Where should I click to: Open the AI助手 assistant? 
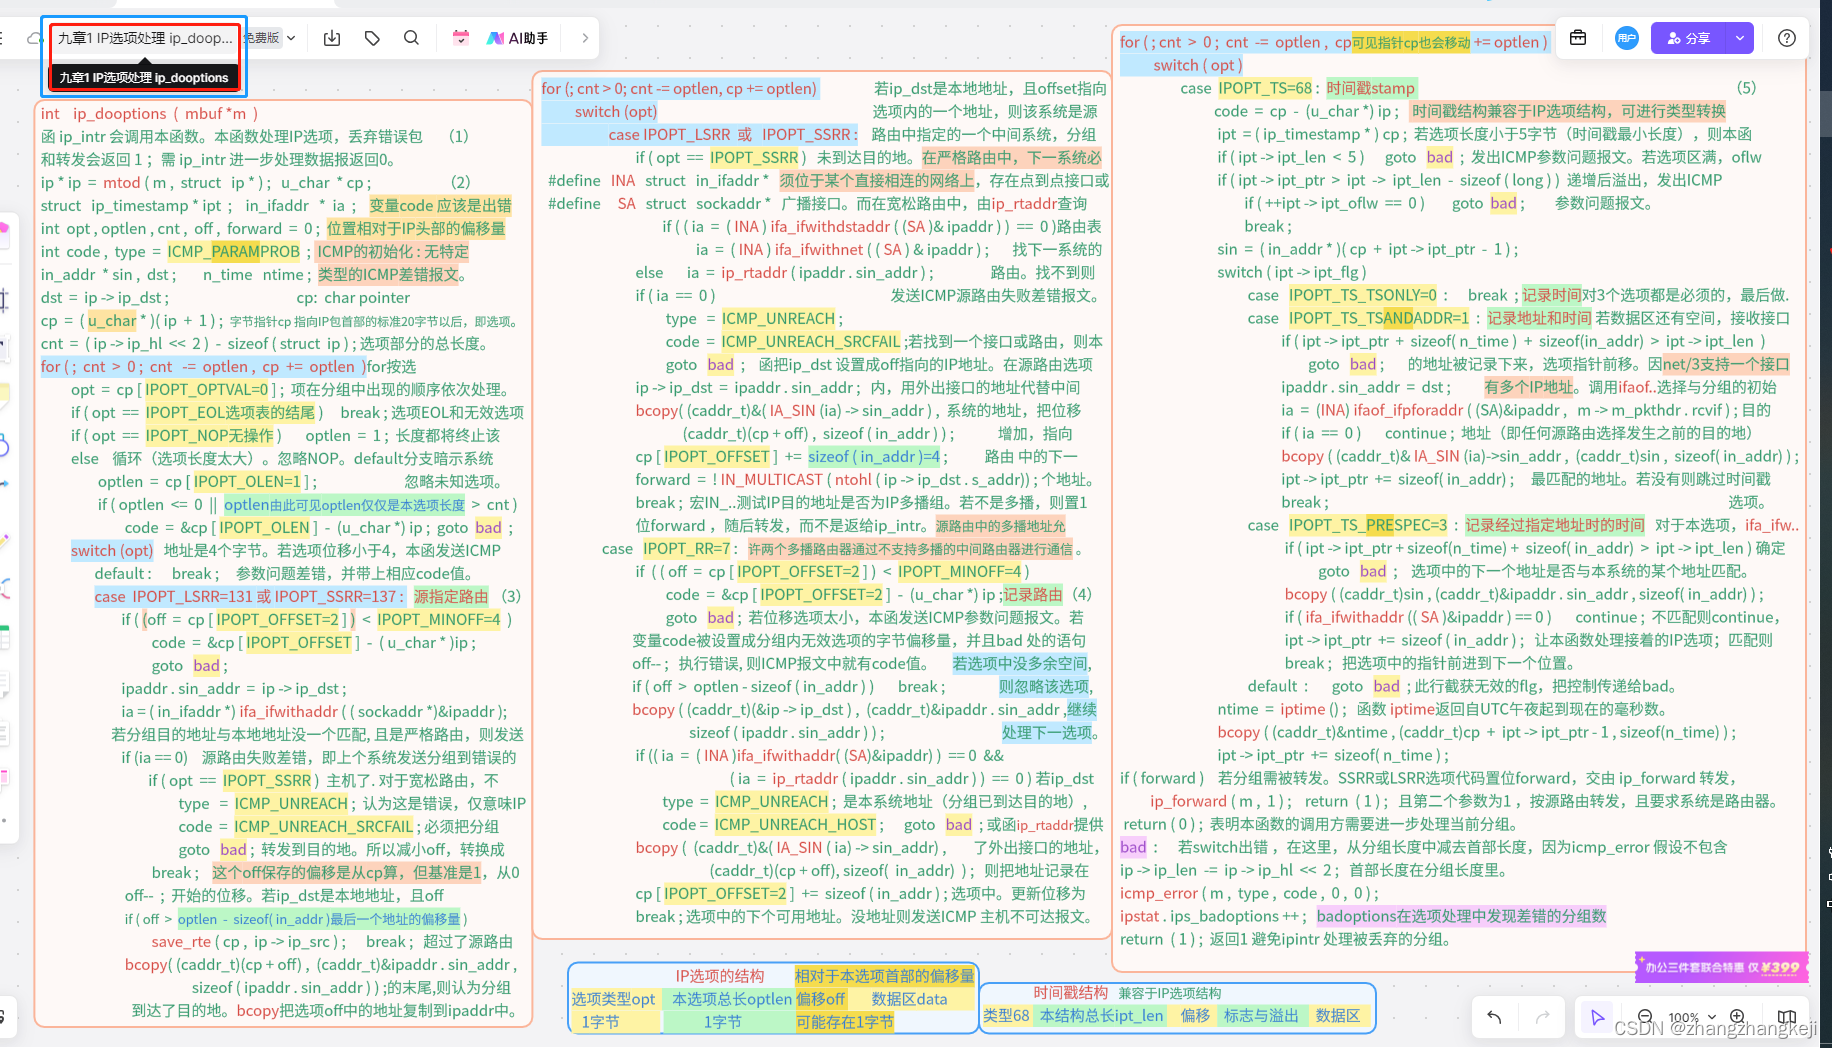coord(517,38)
